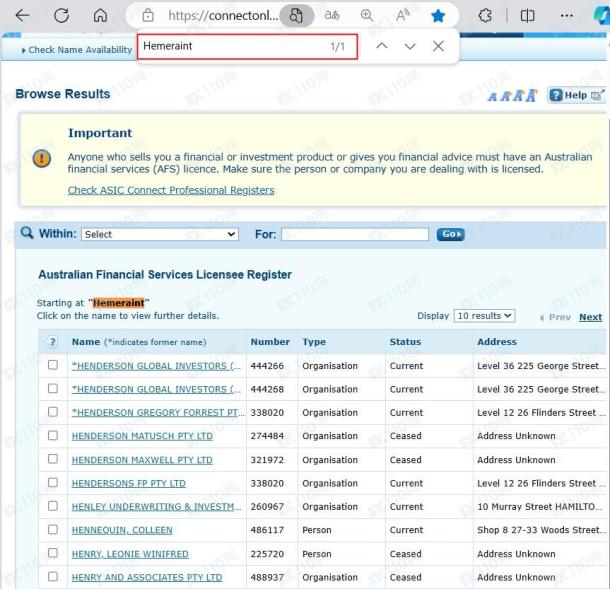Screen dimensions: 610x589
Task: Open Check ASIC Connect Professional Registers link
Action: click(171, 190)
